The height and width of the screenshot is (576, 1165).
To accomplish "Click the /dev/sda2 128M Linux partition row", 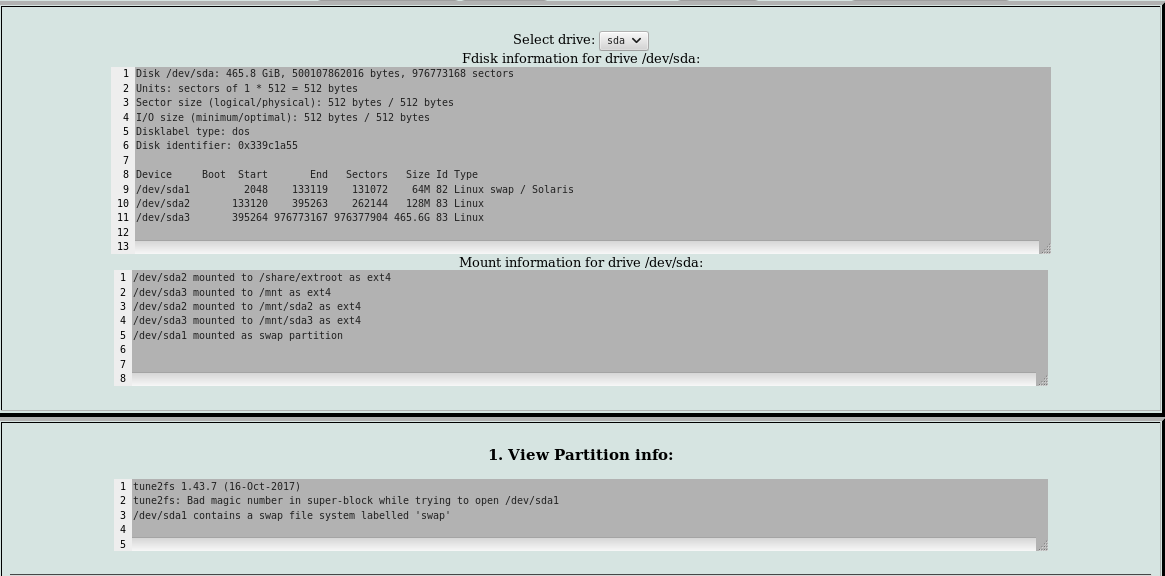I will [309, 204].
